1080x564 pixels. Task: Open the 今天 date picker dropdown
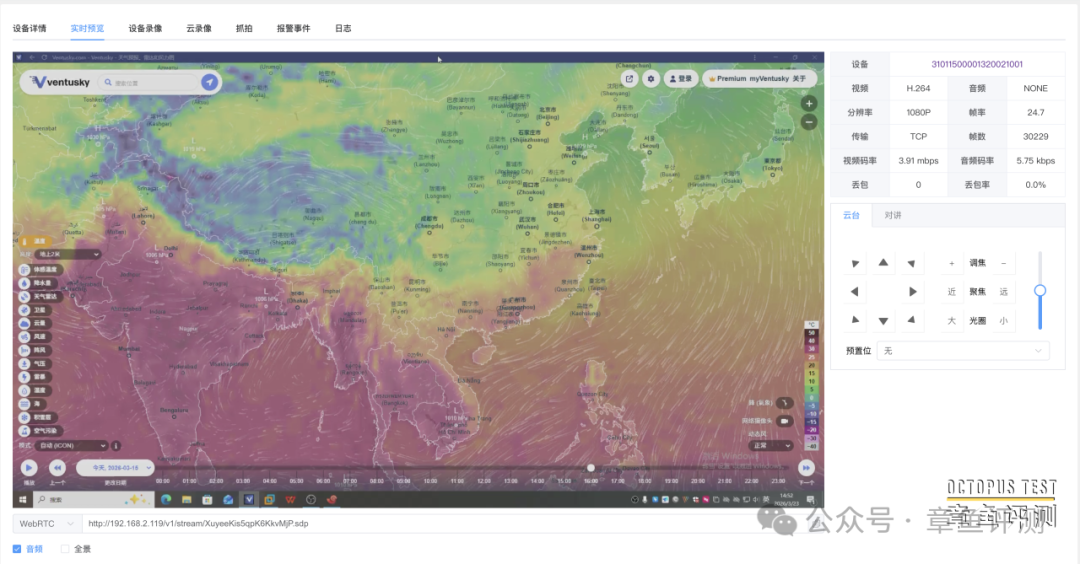click(x=114, y=468)
